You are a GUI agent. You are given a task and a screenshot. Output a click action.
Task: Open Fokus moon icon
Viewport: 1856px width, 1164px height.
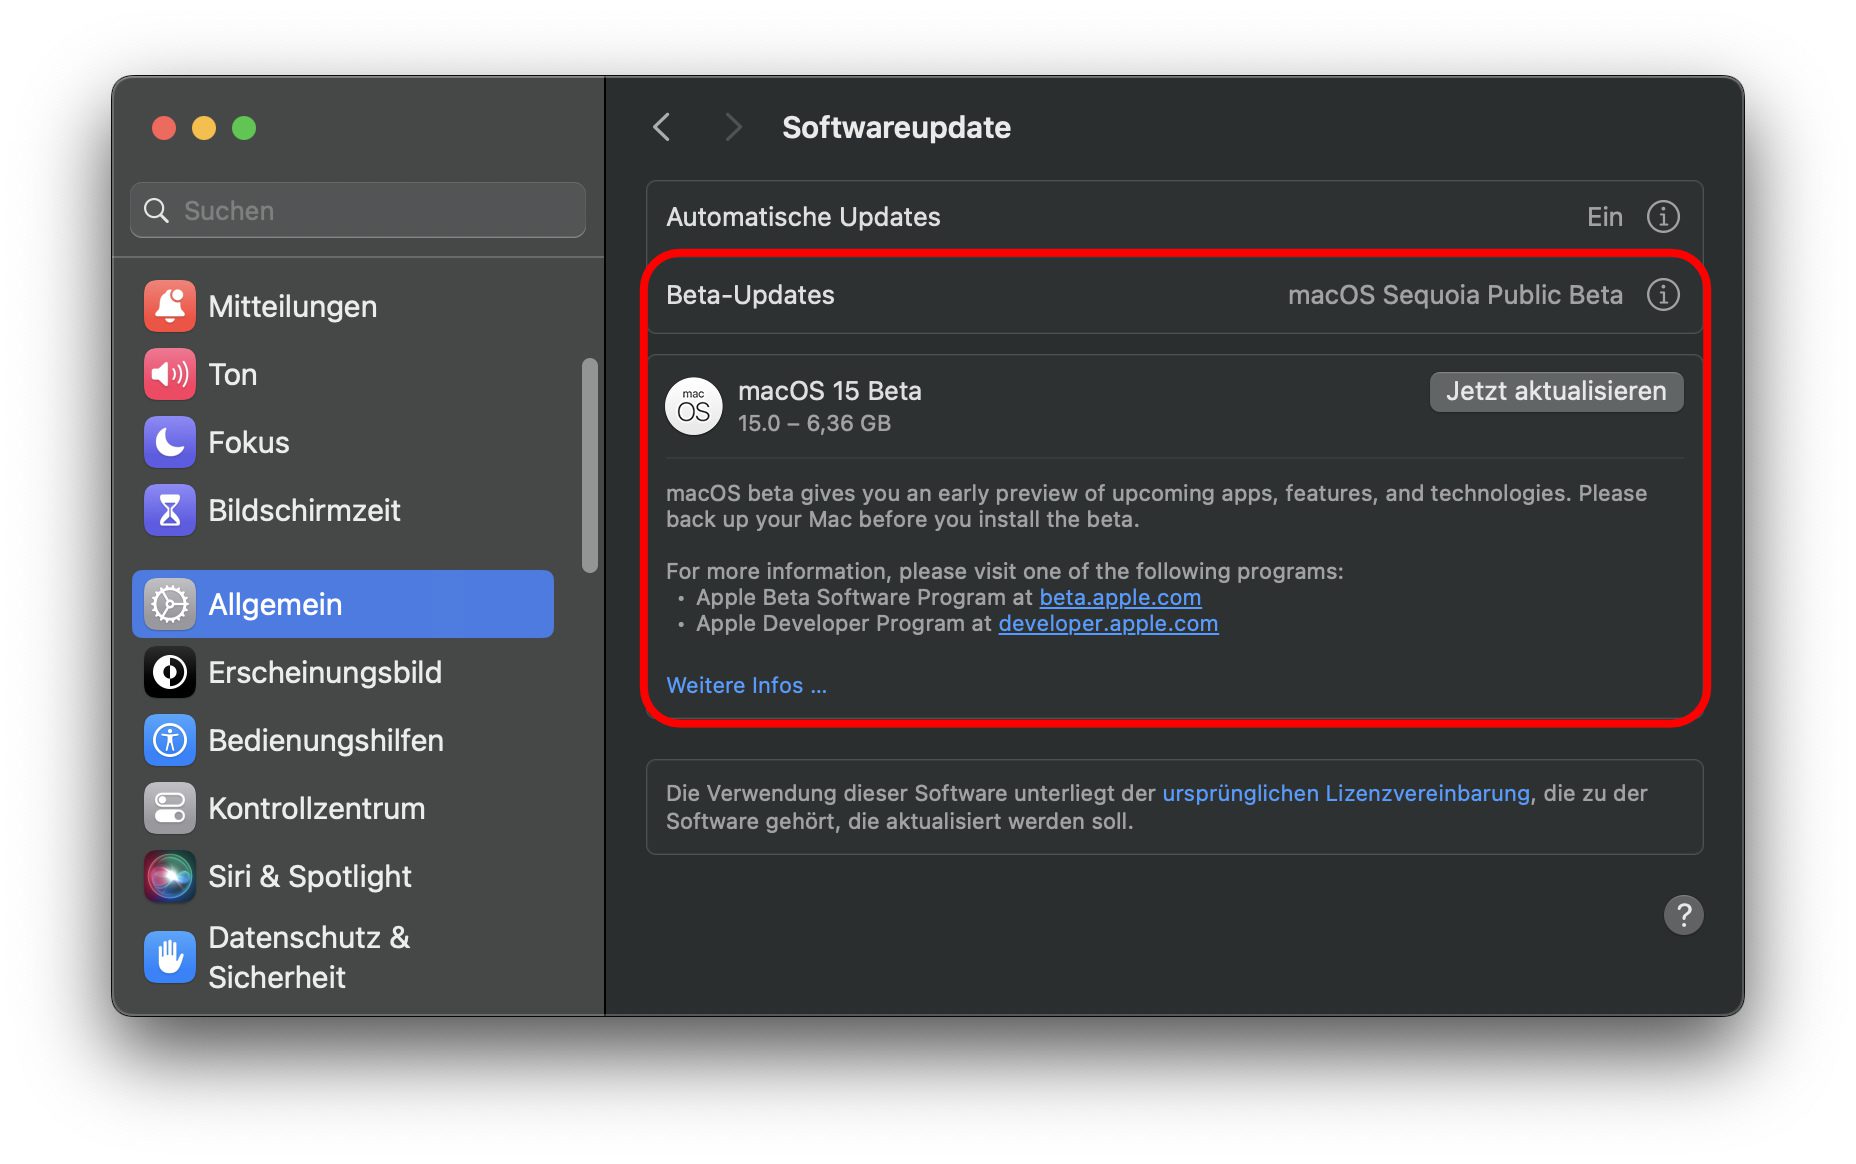tap(169, 442)
